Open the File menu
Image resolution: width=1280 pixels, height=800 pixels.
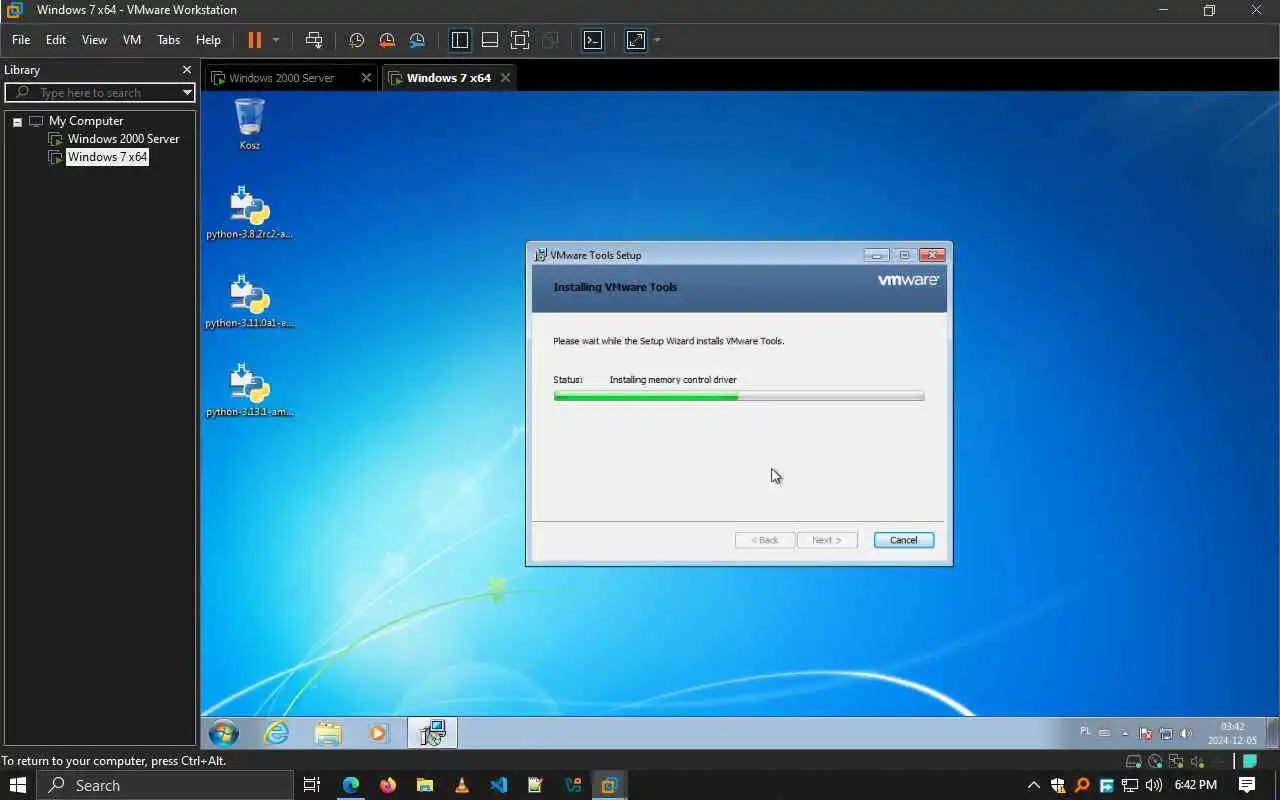[x=21, y=40]
